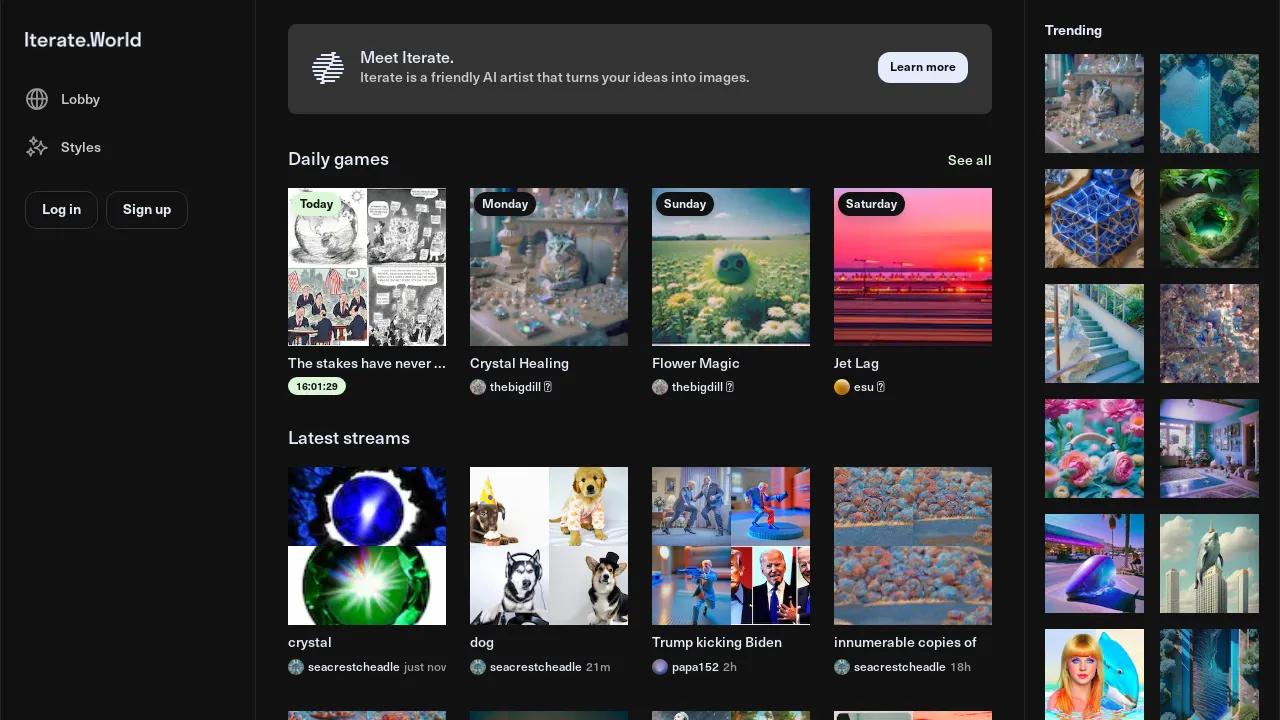This screenshot has width=1280, height=720.
Task: Click esu avatar under Jet Lag
Action: 842,387
